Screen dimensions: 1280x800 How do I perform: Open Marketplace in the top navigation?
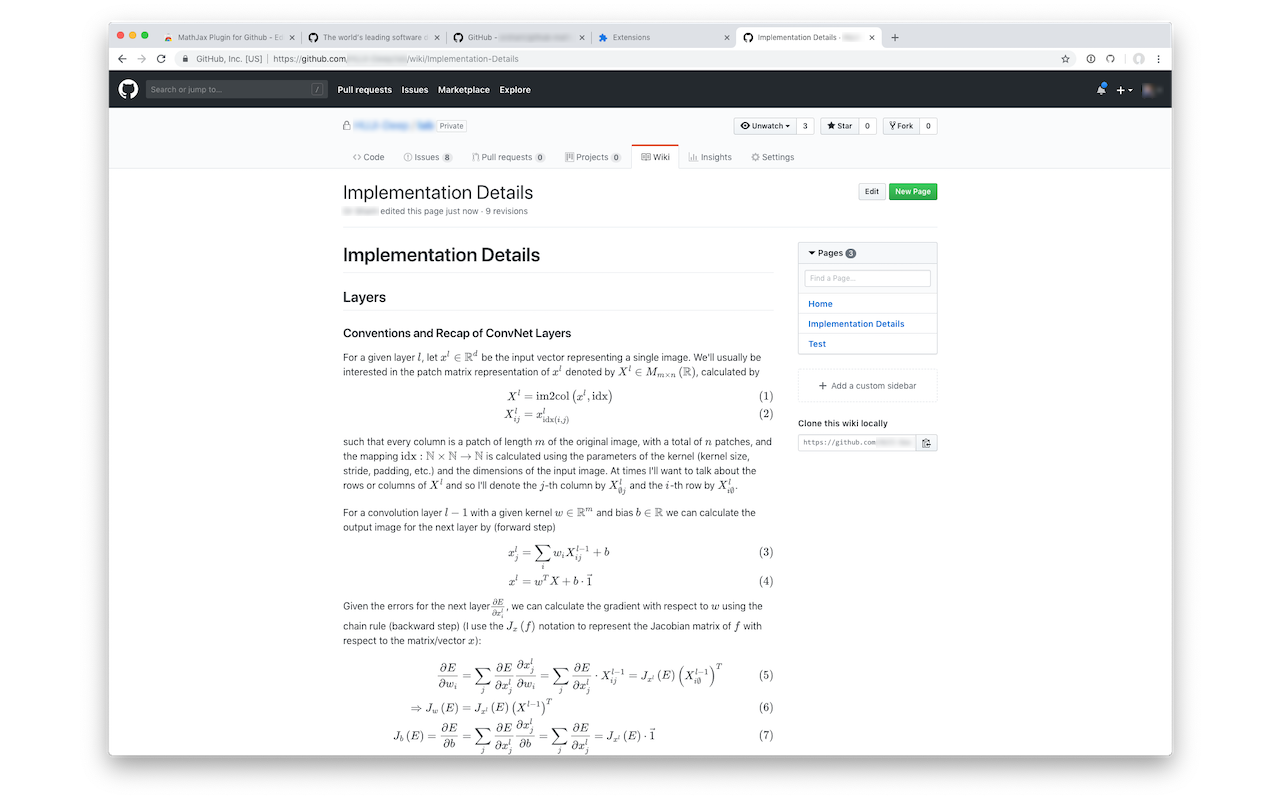click(464, 90)
